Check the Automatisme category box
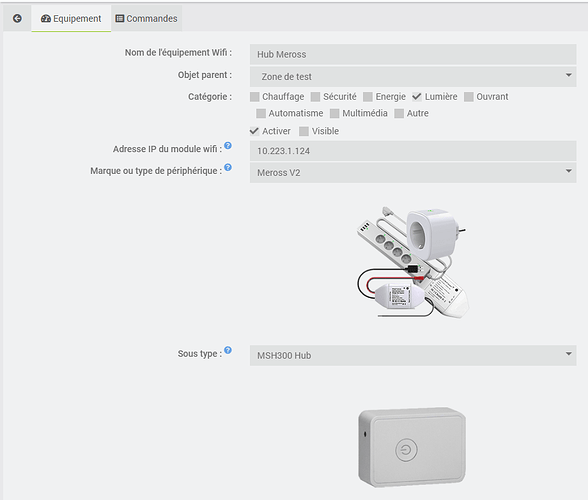Viewport: 588px width, 500px height. pos(261,113)
